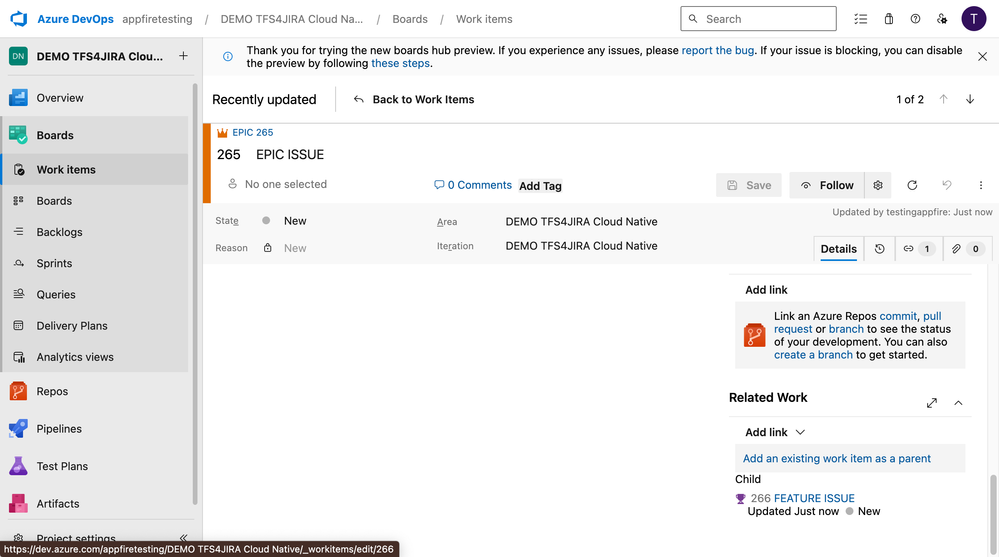Assign someone via No one selected

278,184
